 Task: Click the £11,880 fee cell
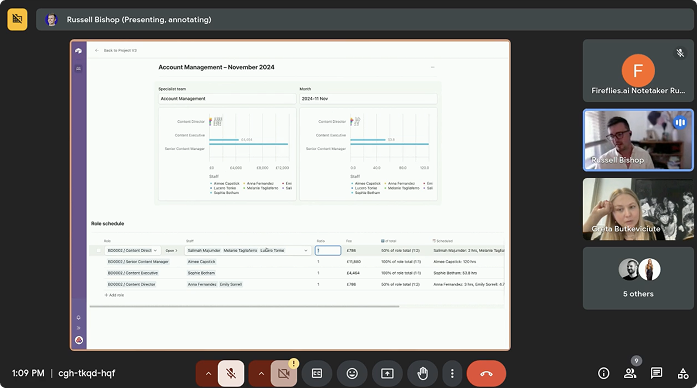pyautogui.click(x=354, y=262)
